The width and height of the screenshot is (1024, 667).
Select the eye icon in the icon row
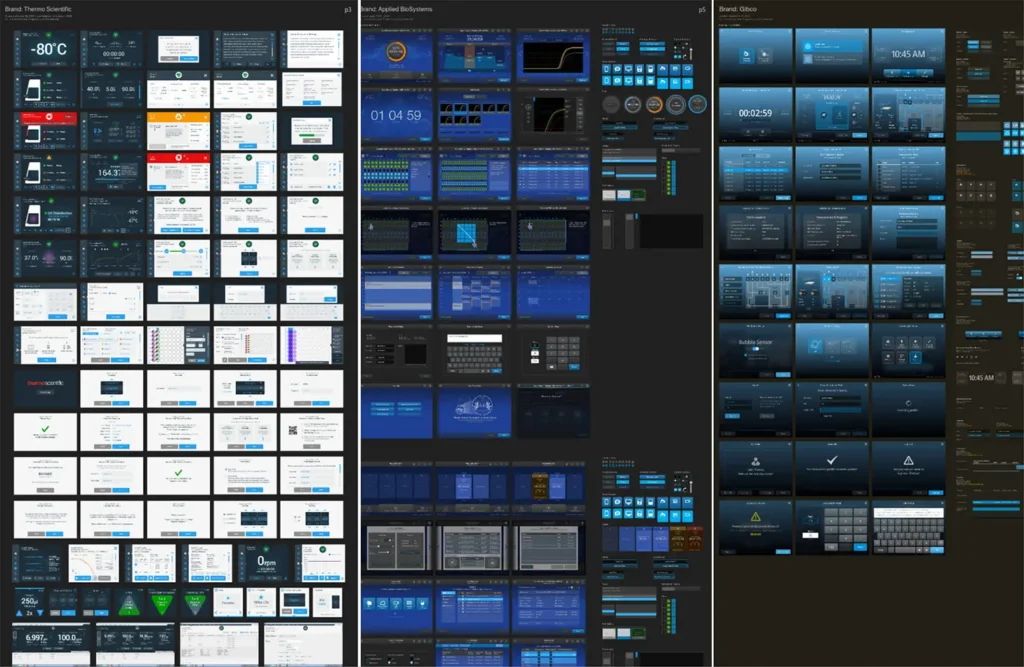tap(617, 68)
